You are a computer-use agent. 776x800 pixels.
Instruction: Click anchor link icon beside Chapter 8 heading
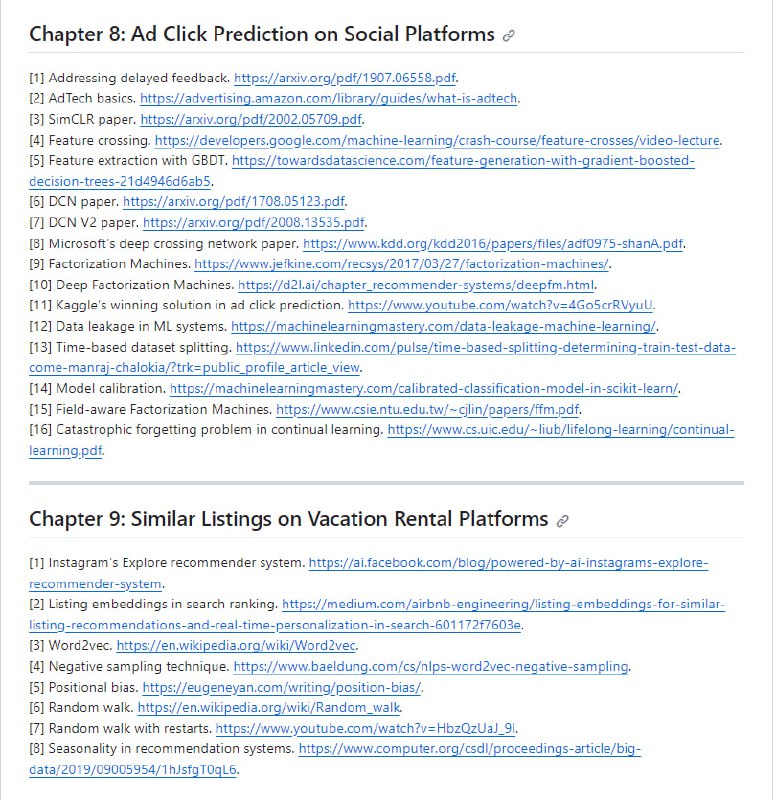coord(509,35)
